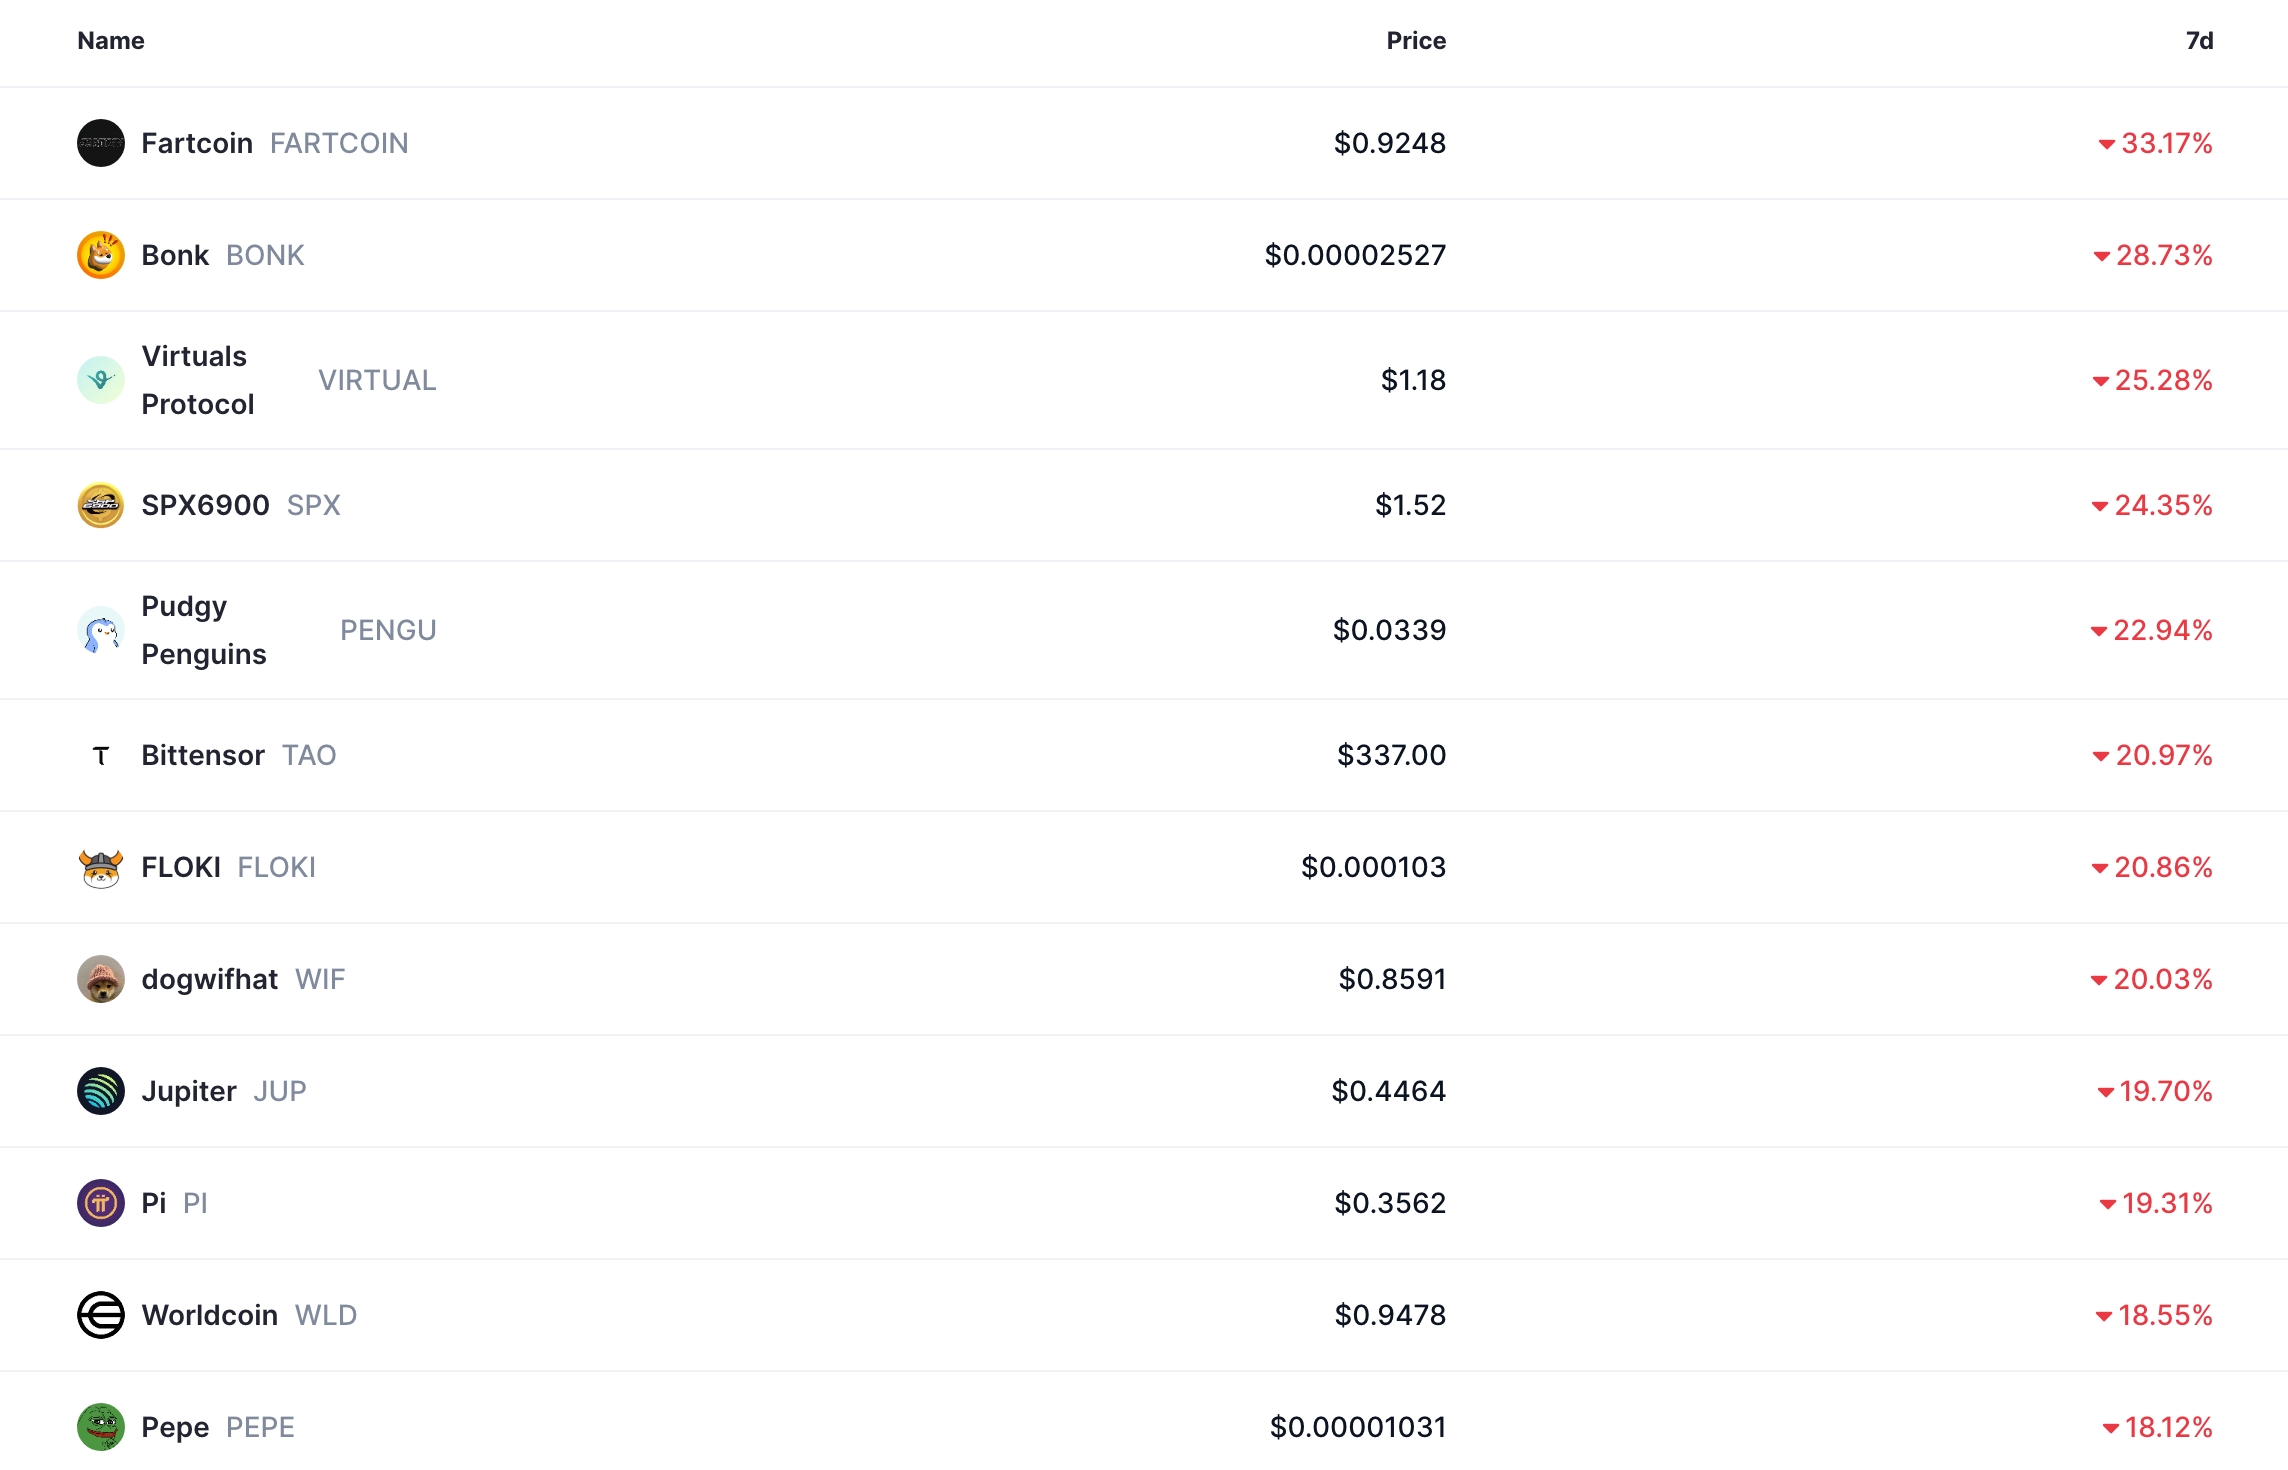
Task: Click the Fartcoin black logo icon
Action: pos(101,143)
